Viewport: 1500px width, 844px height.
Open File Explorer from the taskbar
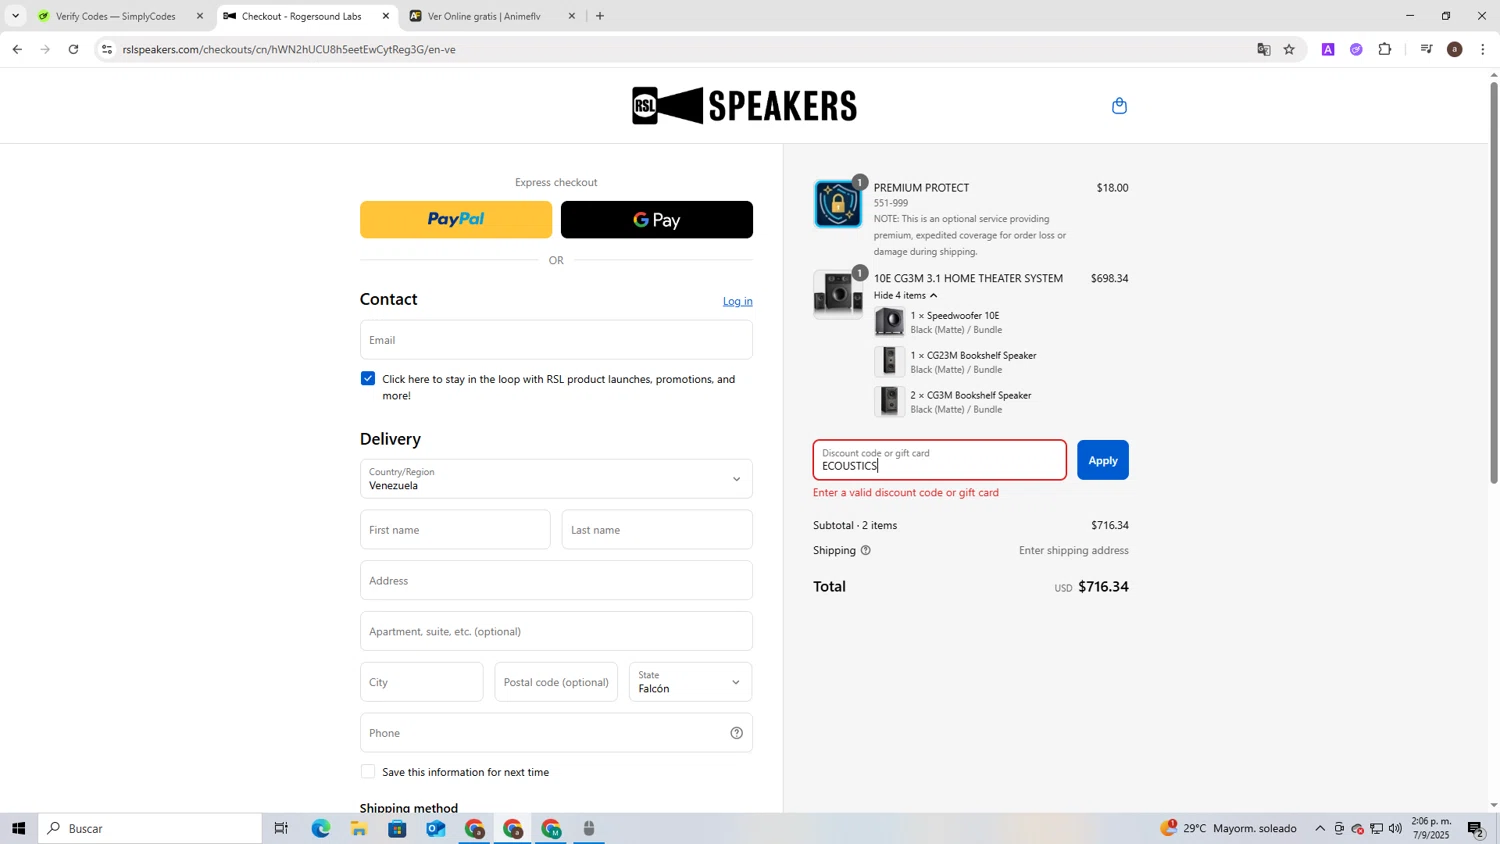[359, 828]
